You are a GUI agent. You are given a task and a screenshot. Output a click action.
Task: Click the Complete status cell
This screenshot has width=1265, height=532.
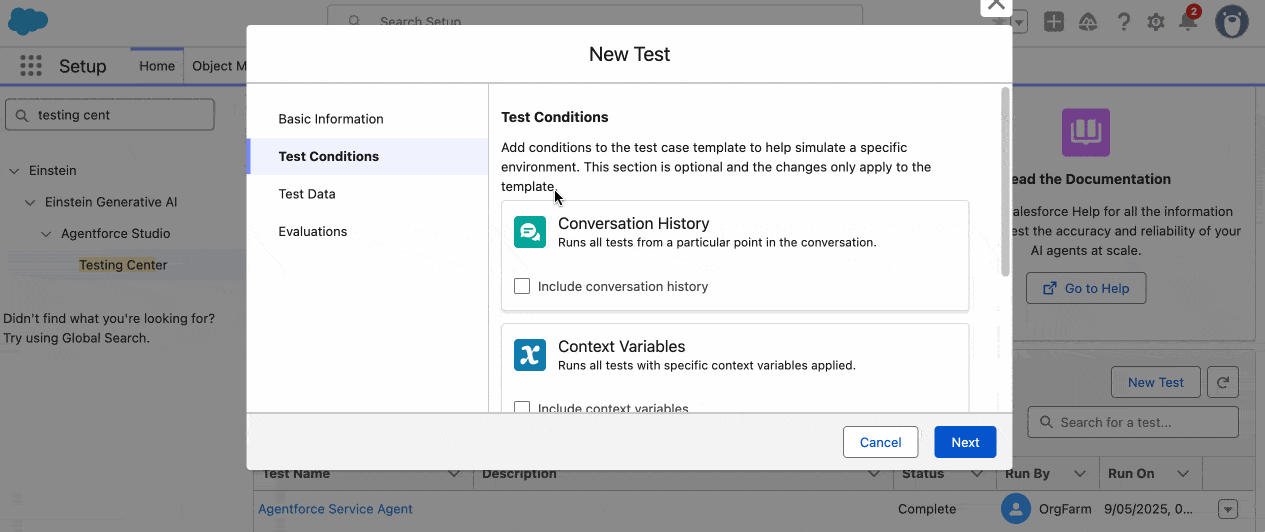point(927,509)
